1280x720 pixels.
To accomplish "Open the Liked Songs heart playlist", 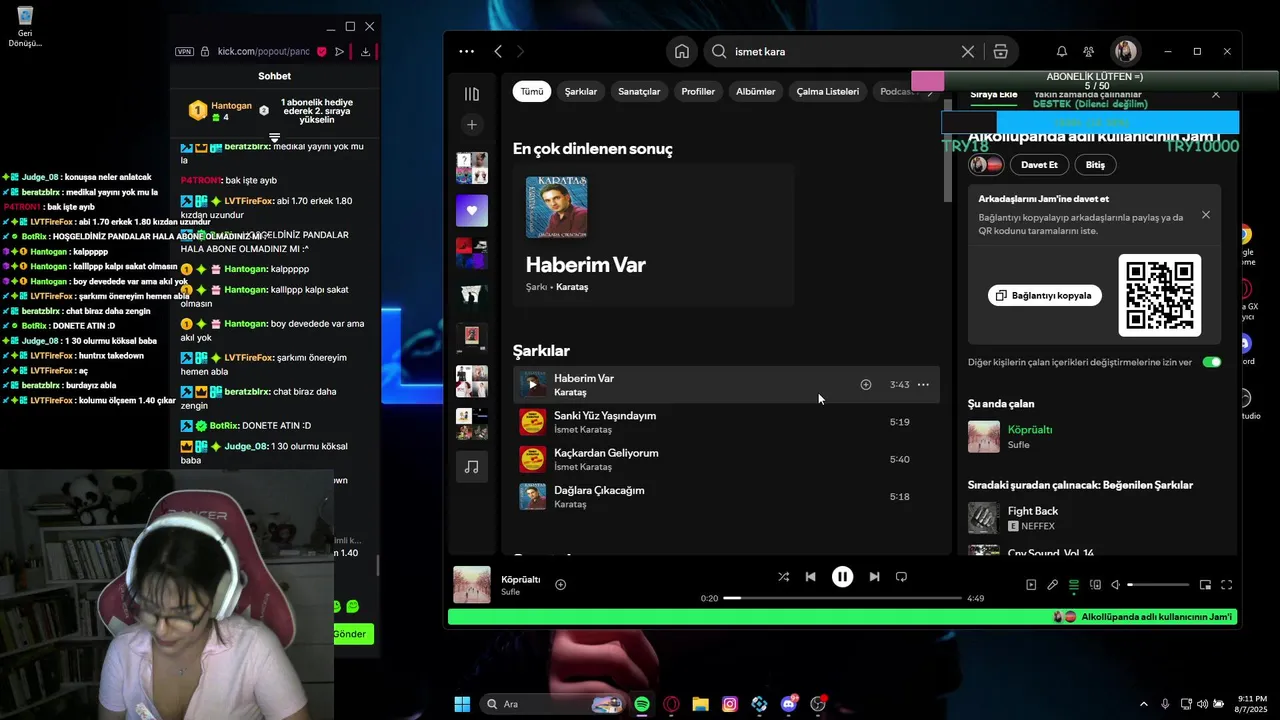I will point(472,211).
